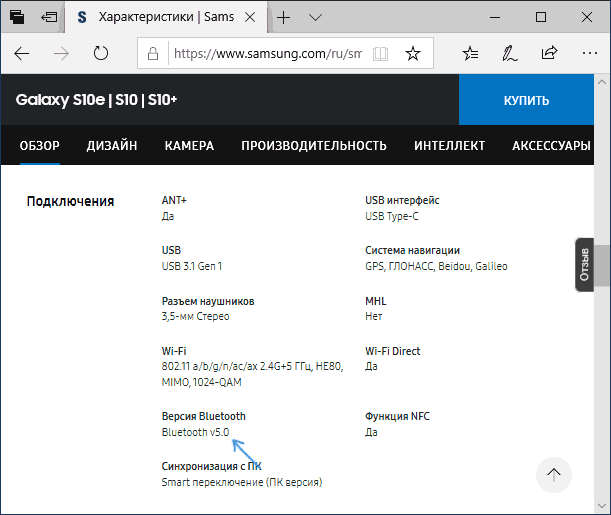Image resolution: width=611 pixels, height=515 pixels.
Task: Open the tabs you've set aside icon
Action: [x=17, y=17]
